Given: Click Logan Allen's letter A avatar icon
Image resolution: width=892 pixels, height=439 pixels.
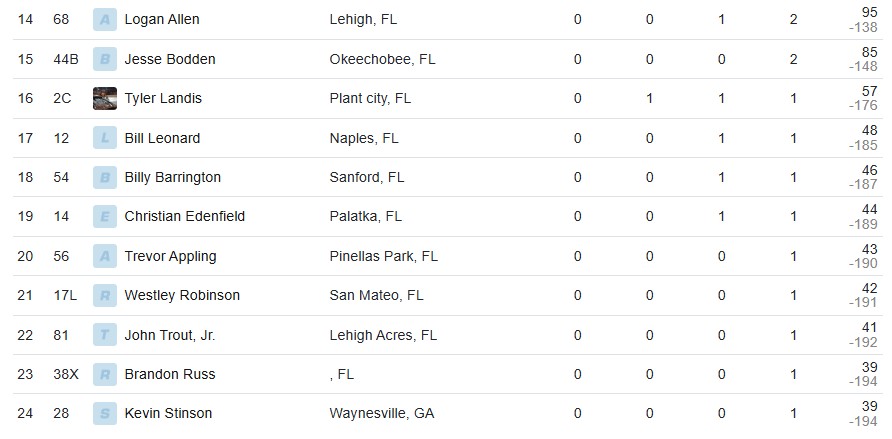Looking at the screenshot, I should [x=104, y=20].
